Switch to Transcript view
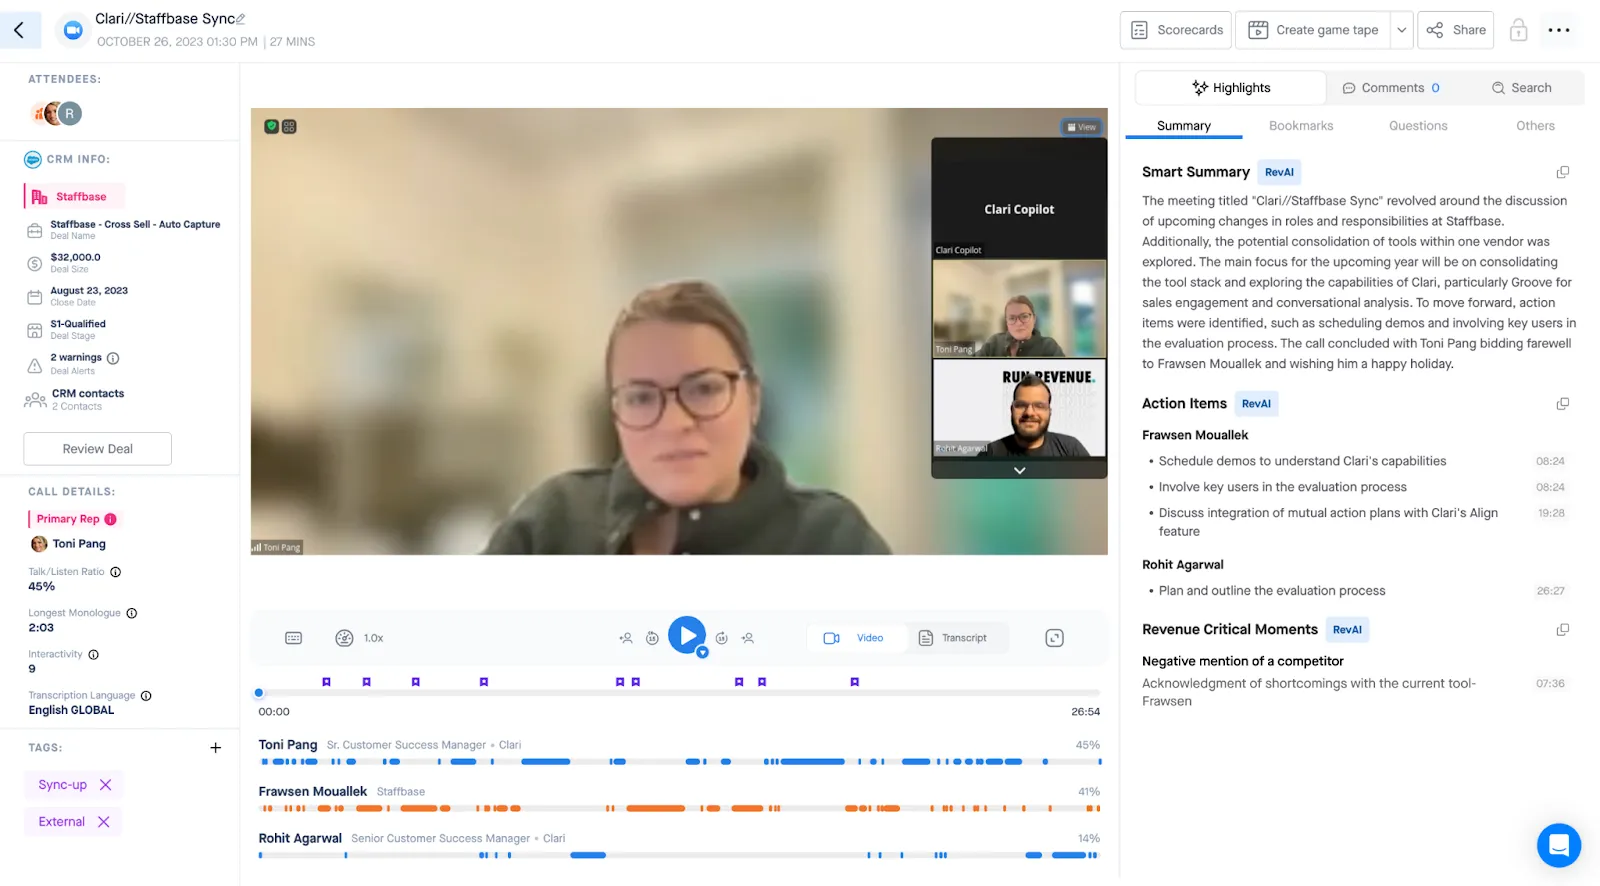This screenshot has height=886, width=1600. pos(954,638)
